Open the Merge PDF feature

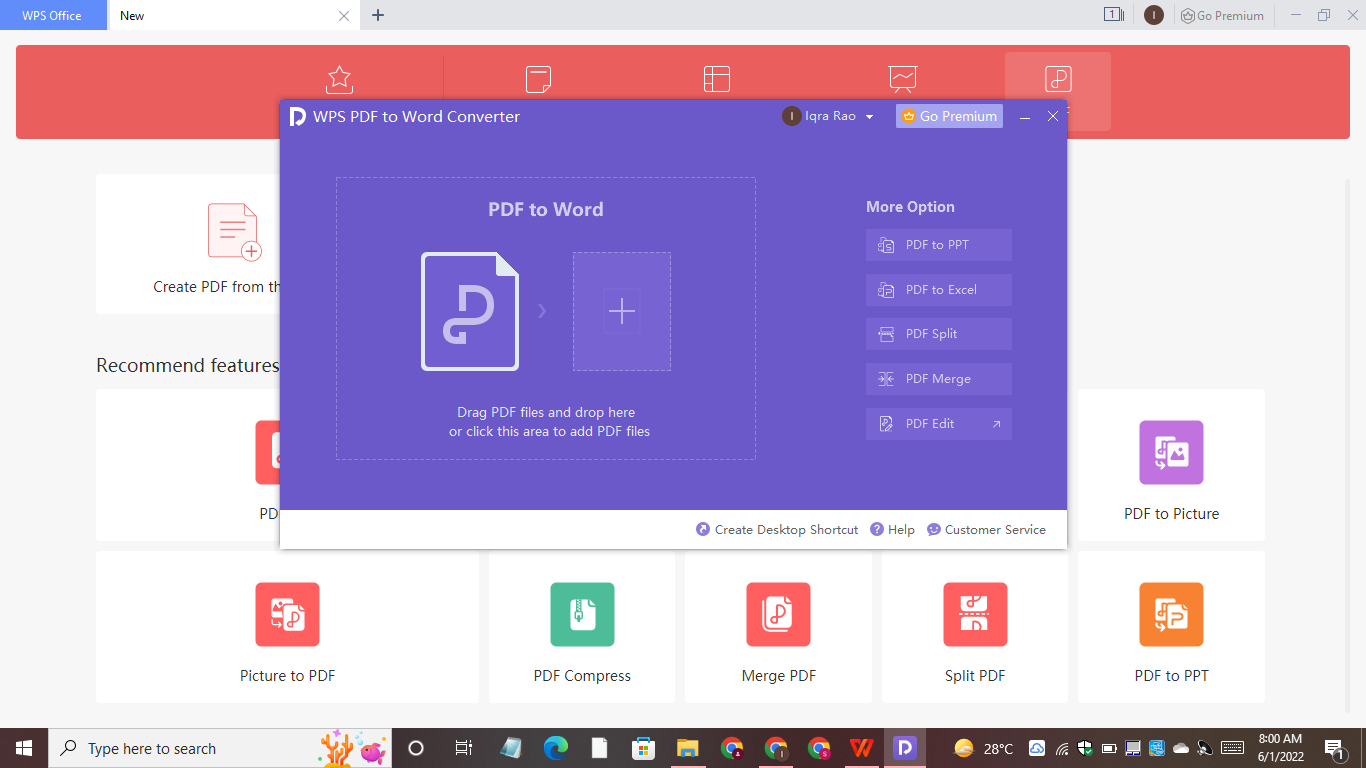778,627
